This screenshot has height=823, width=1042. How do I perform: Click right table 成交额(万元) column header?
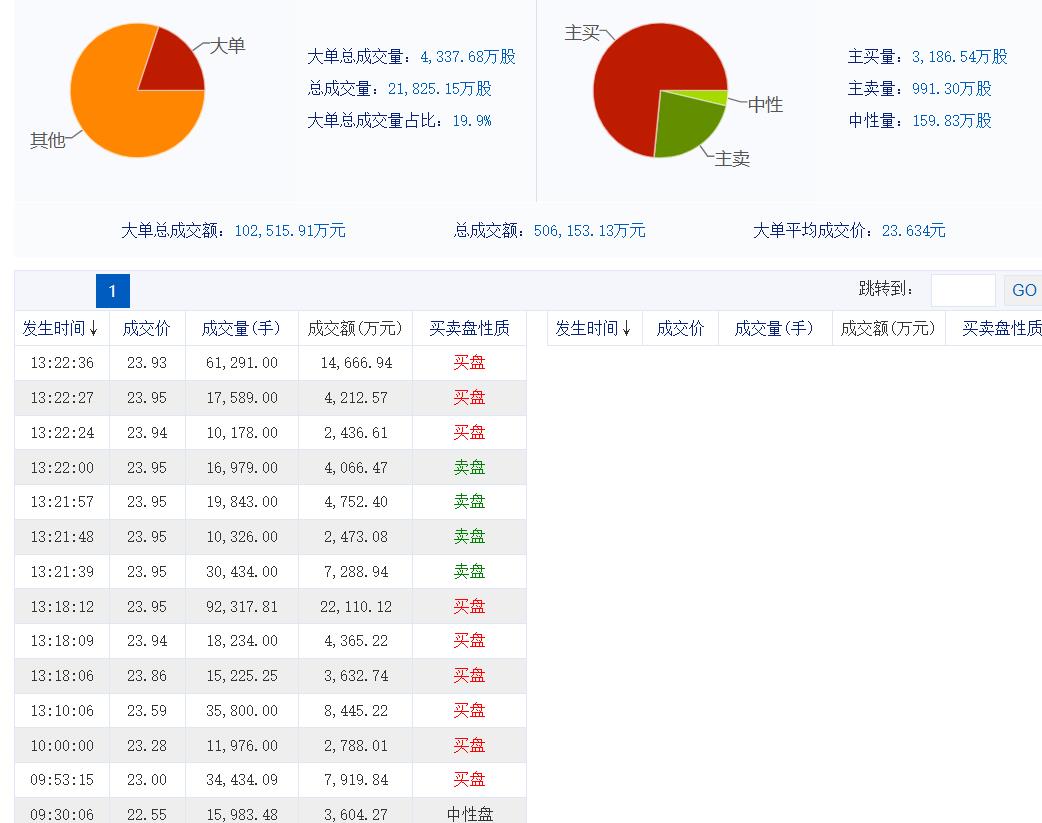point(888,328)
